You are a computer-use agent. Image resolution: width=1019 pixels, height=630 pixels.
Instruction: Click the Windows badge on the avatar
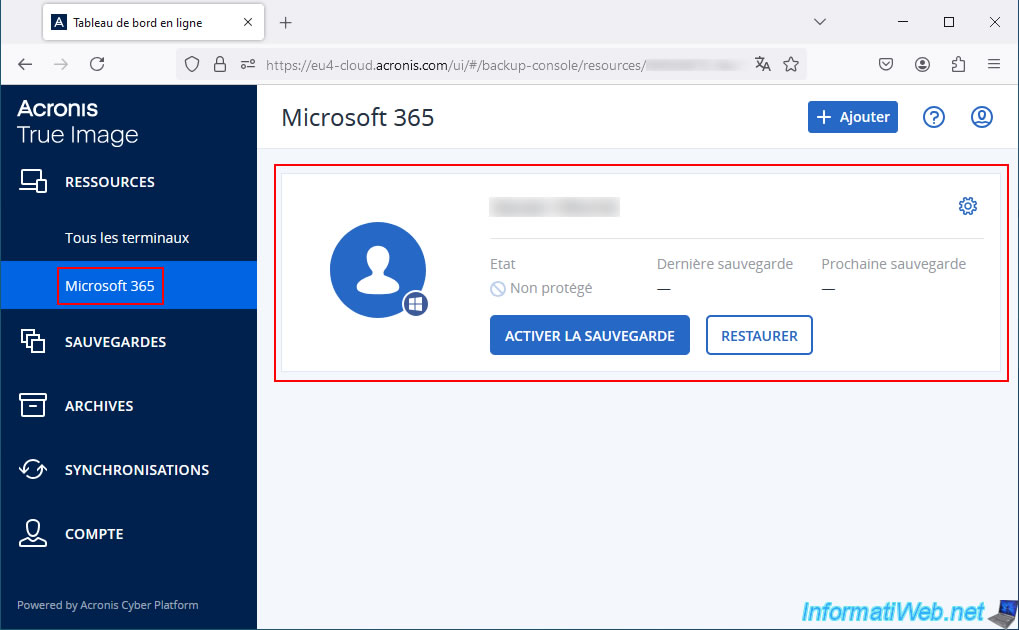coord(415,304)
